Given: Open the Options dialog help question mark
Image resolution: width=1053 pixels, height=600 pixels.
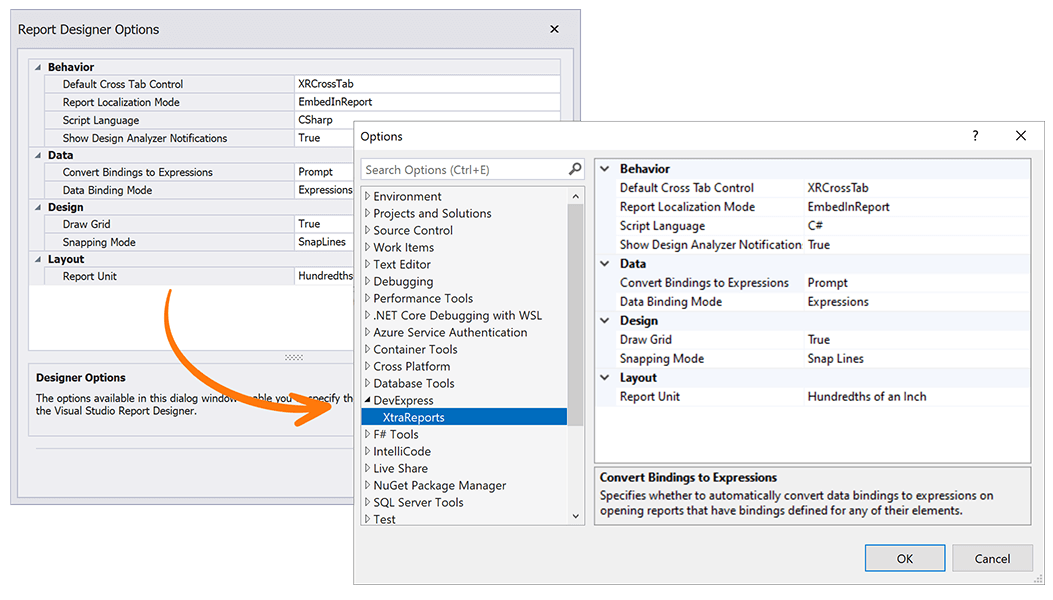Looking at the screenshot, I should coord(974,135).
